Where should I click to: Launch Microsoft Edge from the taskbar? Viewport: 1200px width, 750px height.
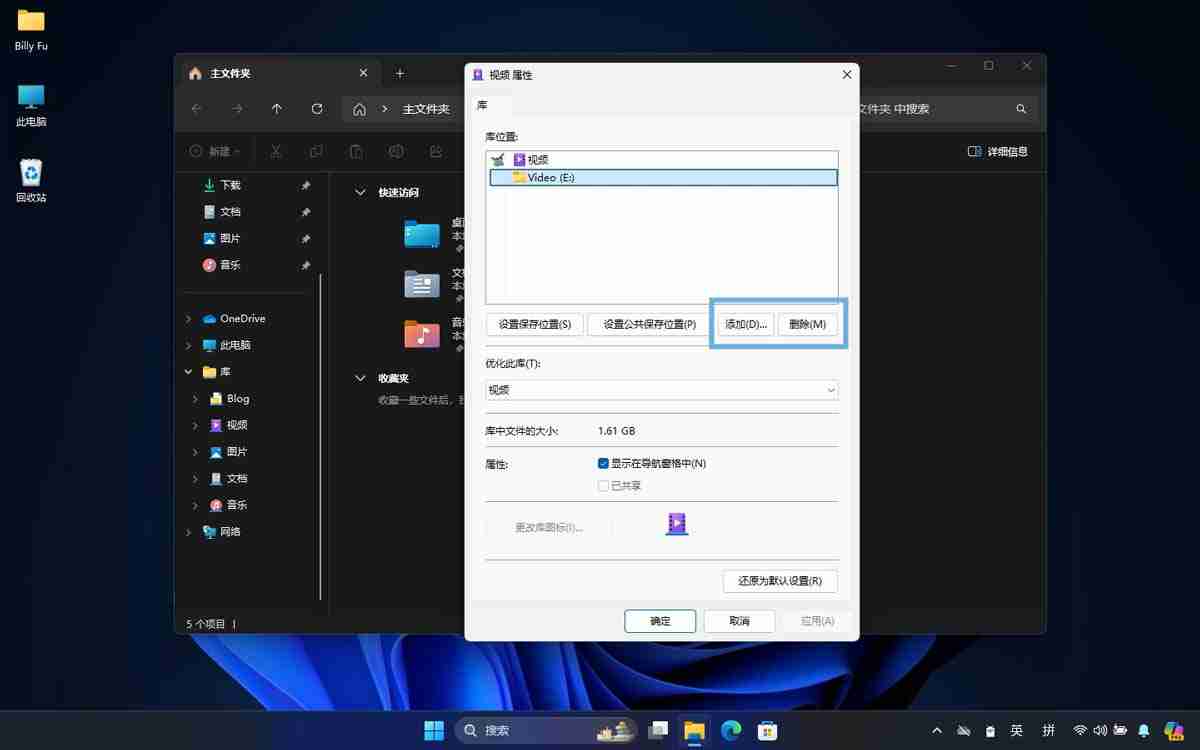click(730, 731)
